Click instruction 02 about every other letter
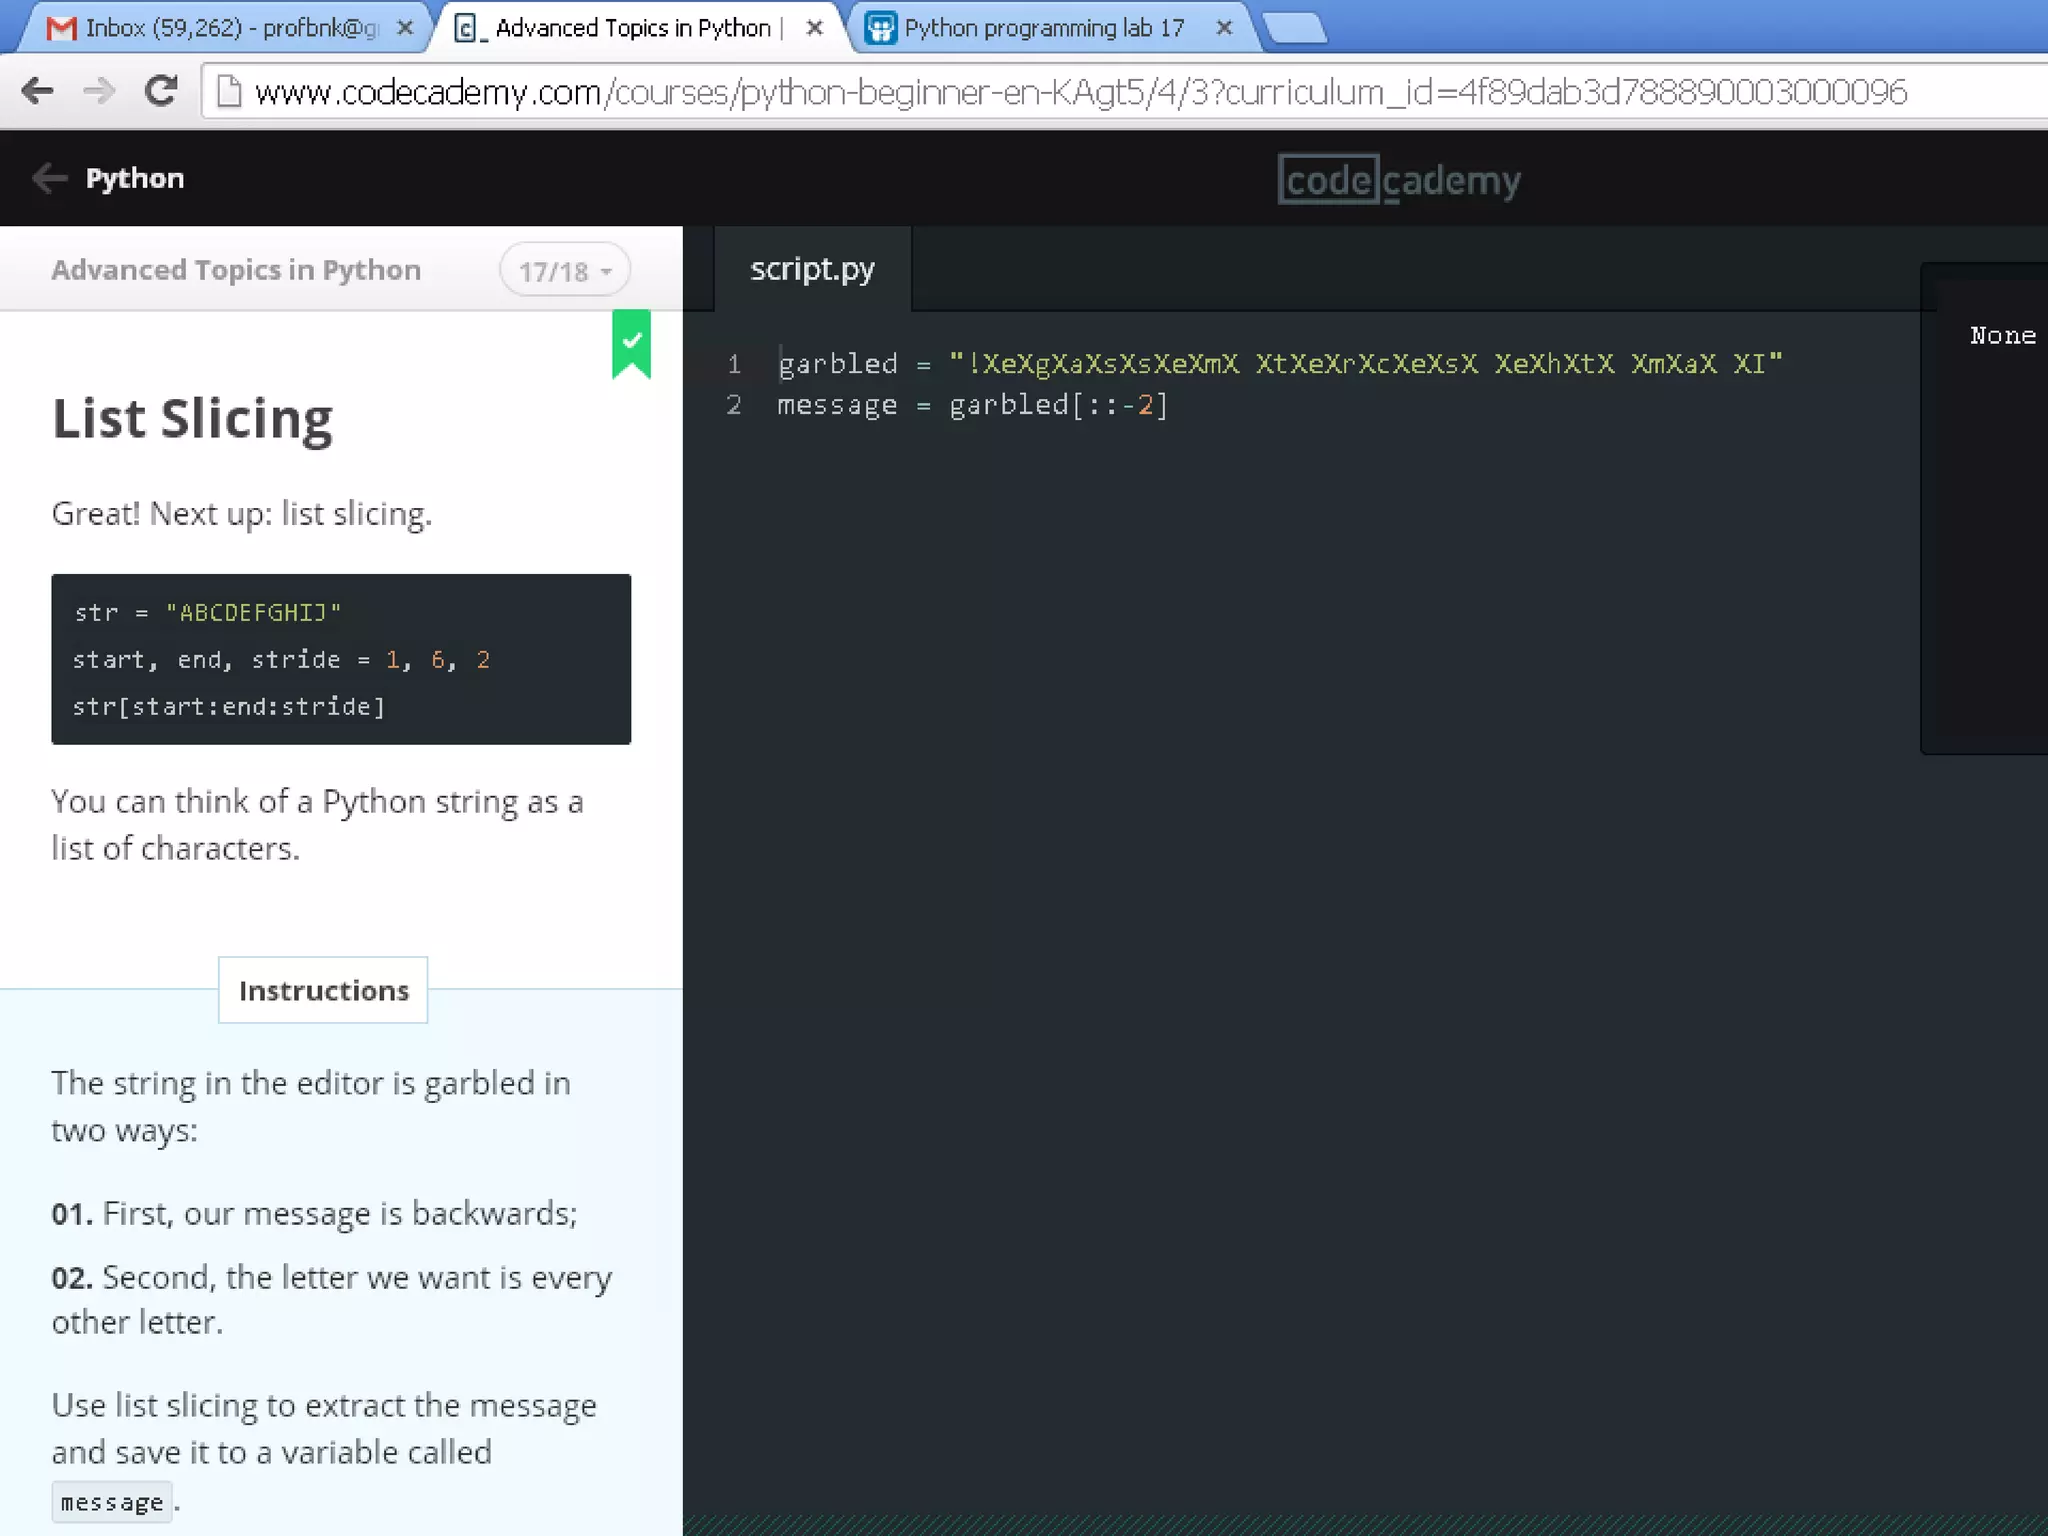The image size is (2048, 1536). 332,1299
